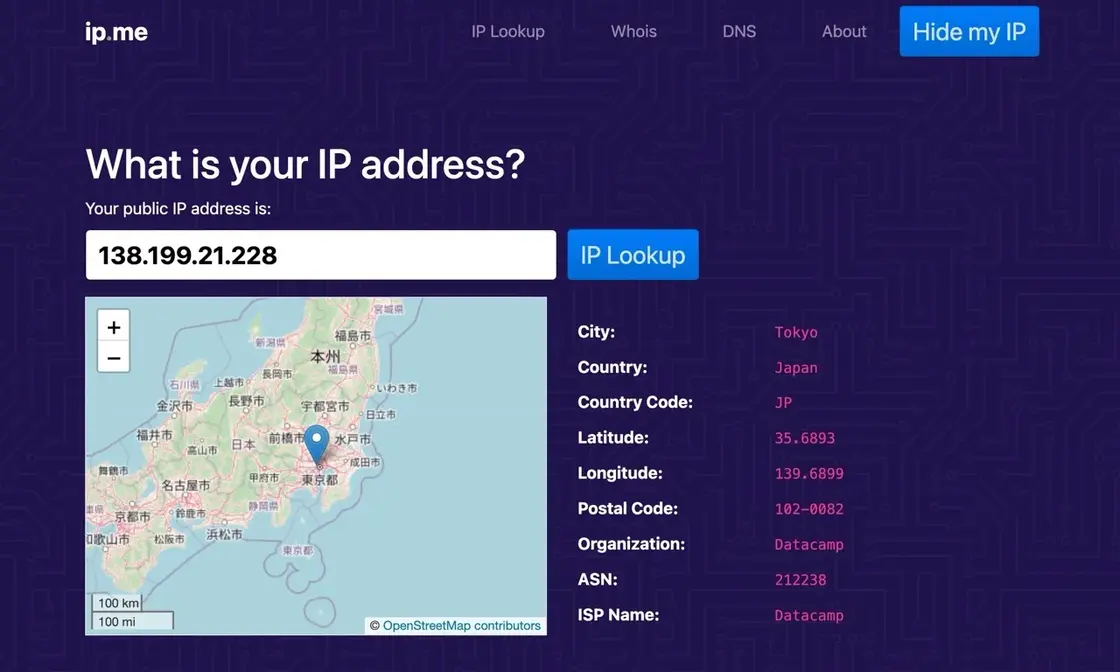Click the 水戸市 label on the map
Viewport: 1120px width, 672px height.
pos(353,439)
